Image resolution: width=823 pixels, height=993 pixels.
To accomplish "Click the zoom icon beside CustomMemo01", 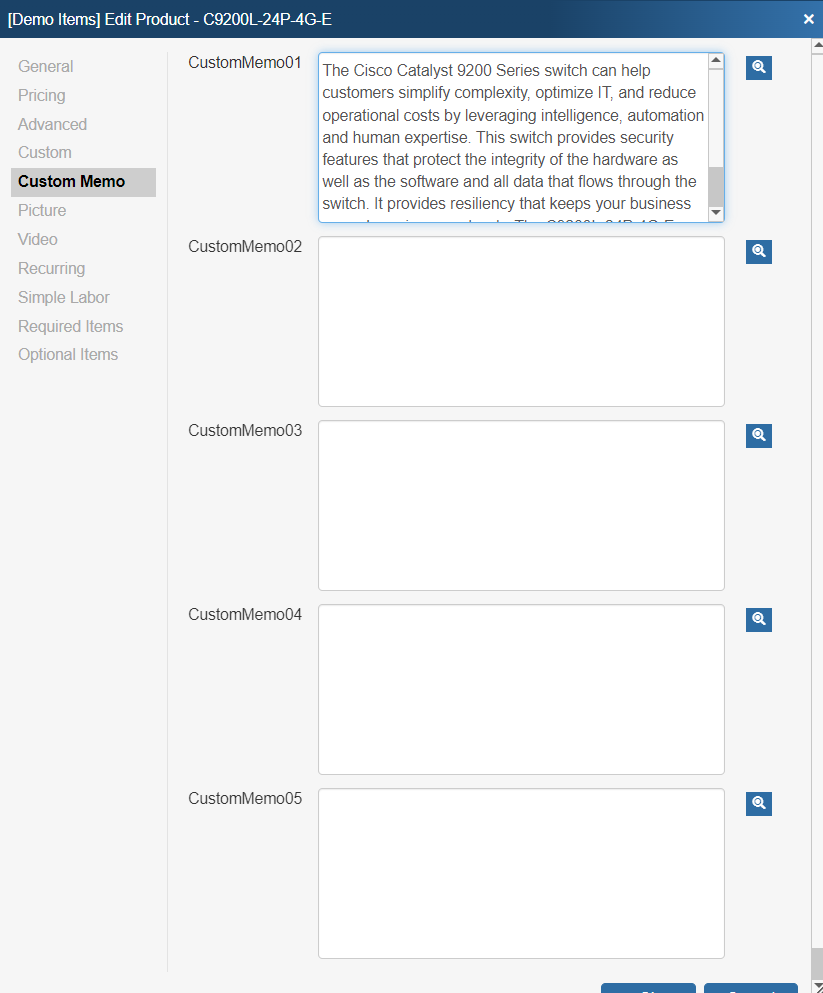I will click(758, 68).
